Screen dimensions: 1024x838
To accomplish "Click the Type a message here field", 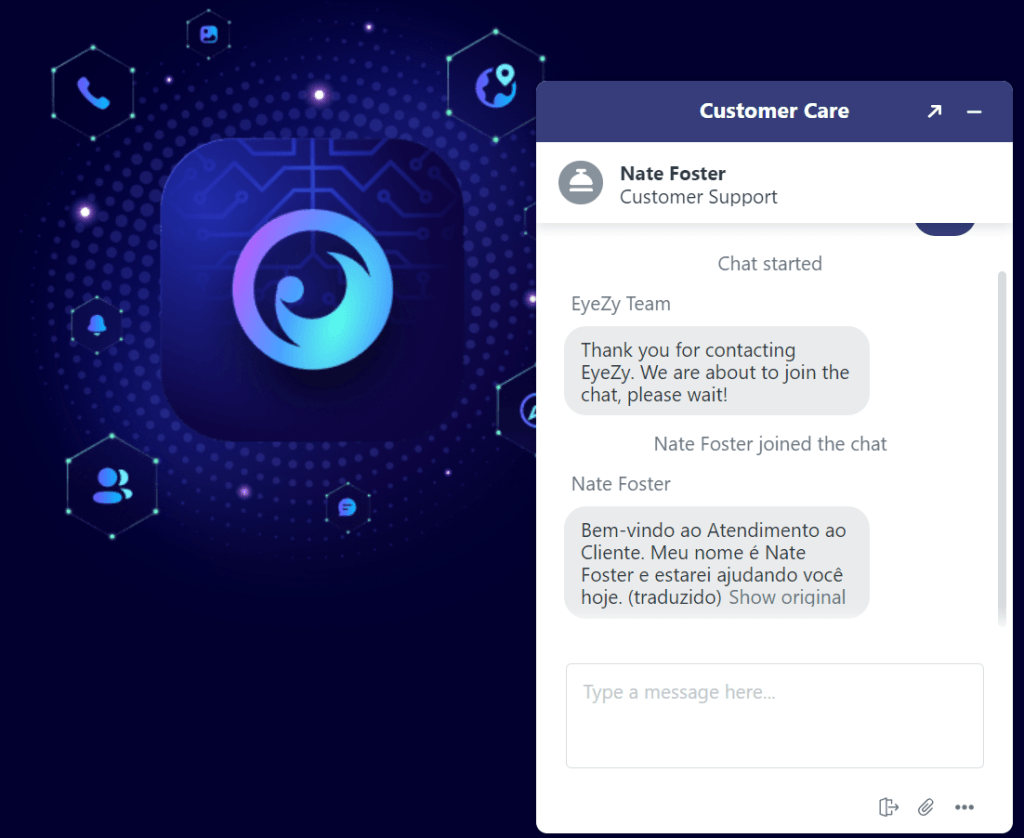I will tap(775, 715).
